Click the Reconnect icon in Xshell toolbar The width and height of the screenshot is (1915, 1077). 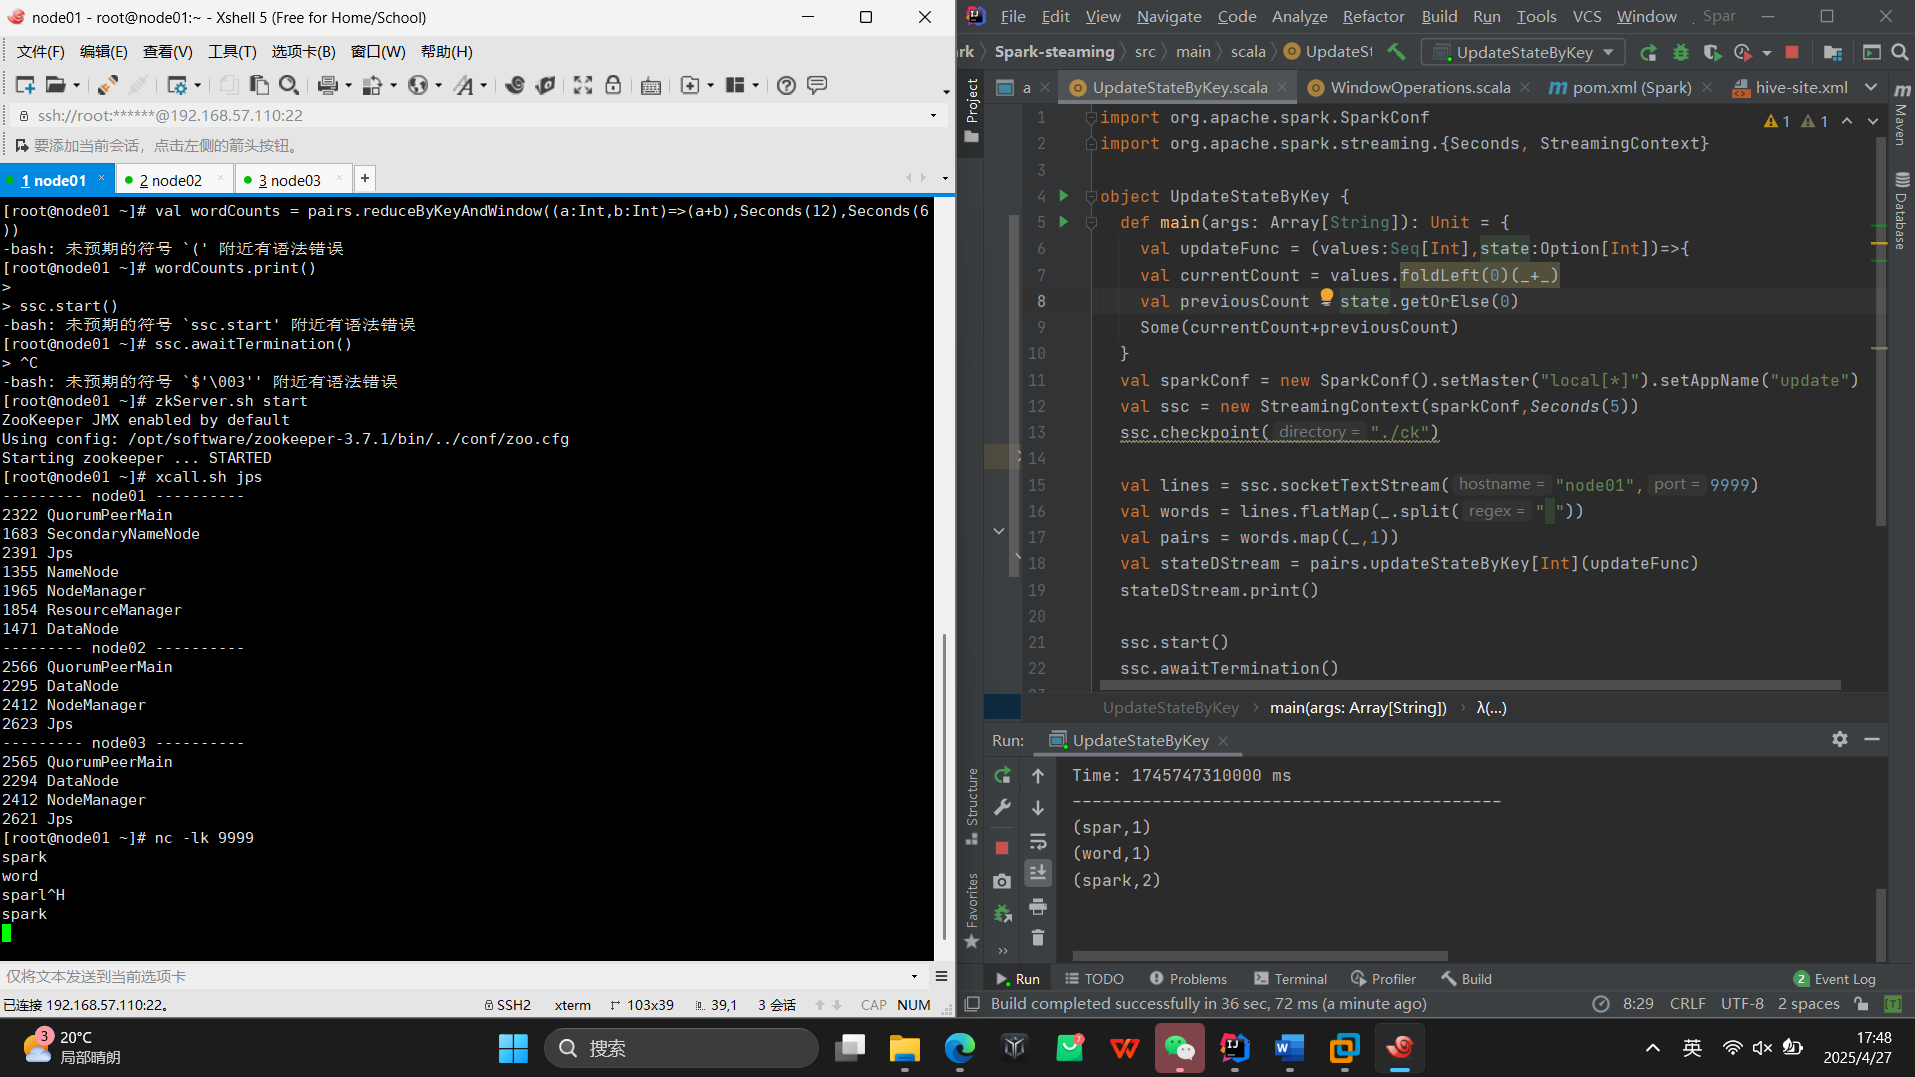point(108,85)
